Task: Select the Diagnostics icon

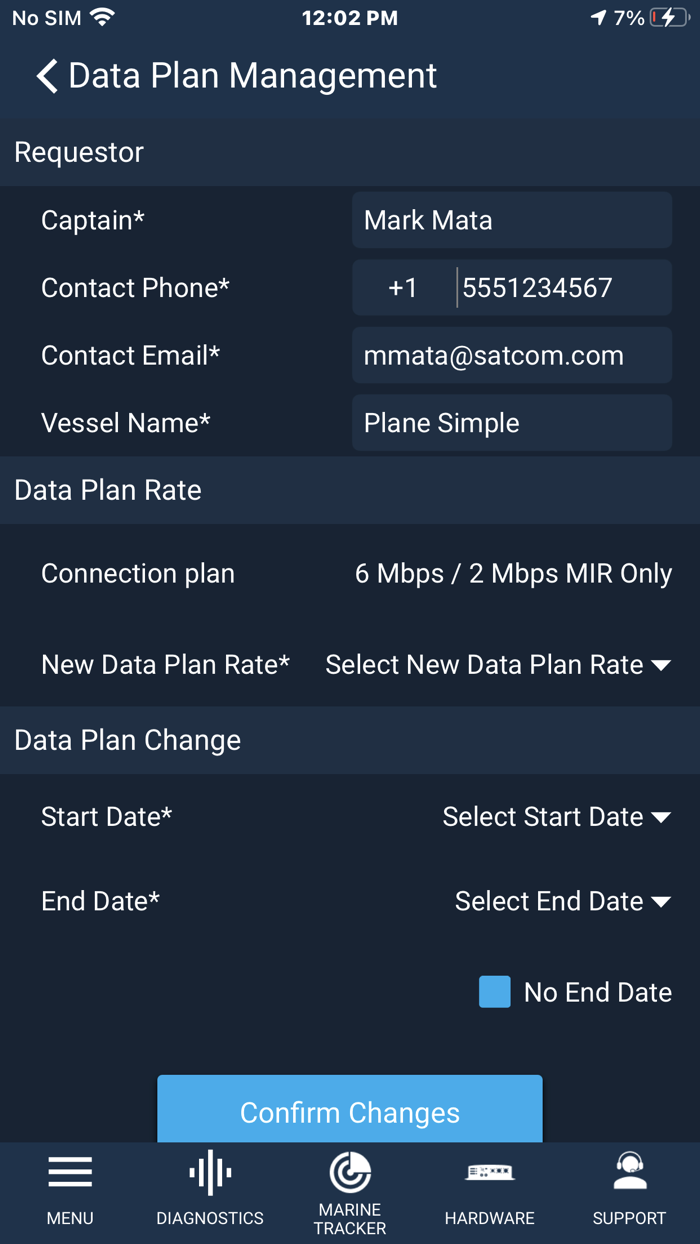Action: [209, 1178]
